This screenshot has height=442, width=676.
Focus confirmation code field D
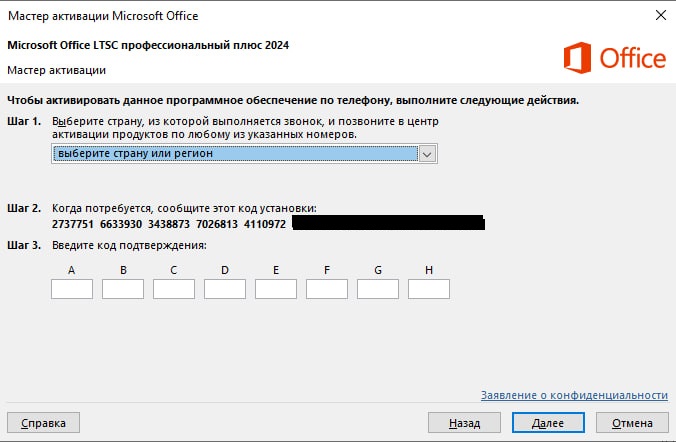(x=225, y=289)
